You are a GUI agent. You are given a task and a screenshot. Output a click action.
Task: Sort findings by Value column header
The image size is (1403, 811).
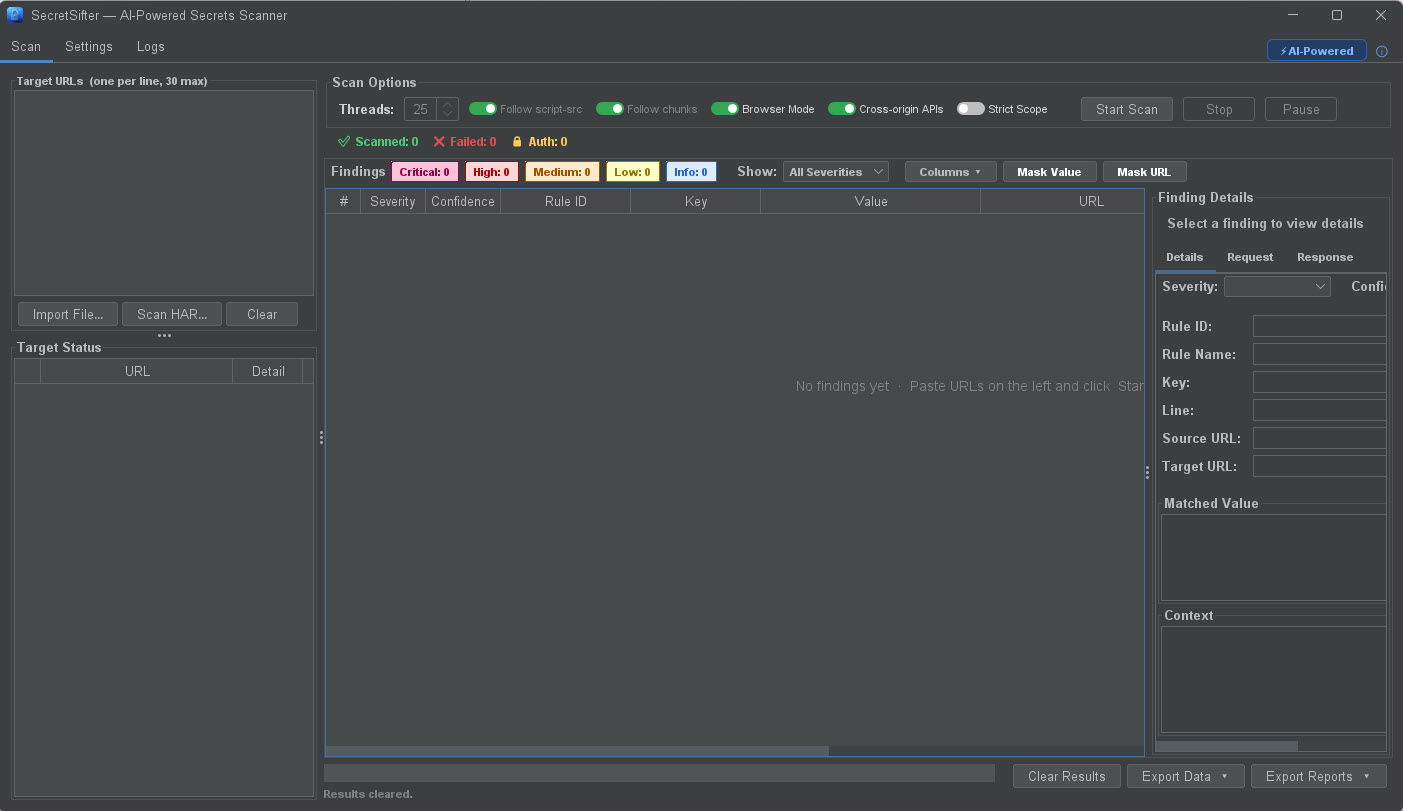coord(871,201)
